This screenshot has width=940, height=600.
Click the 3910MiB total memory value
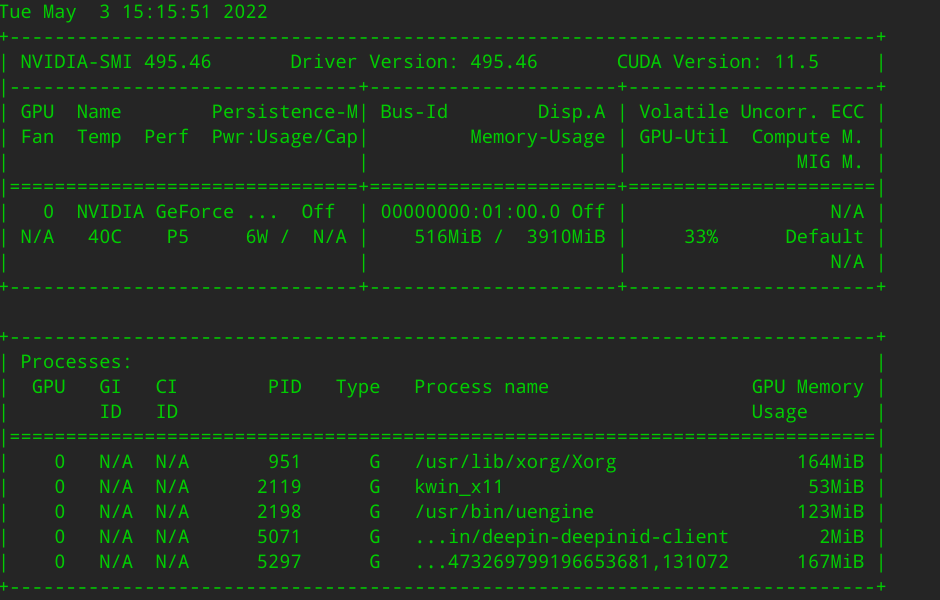point(566,237)
